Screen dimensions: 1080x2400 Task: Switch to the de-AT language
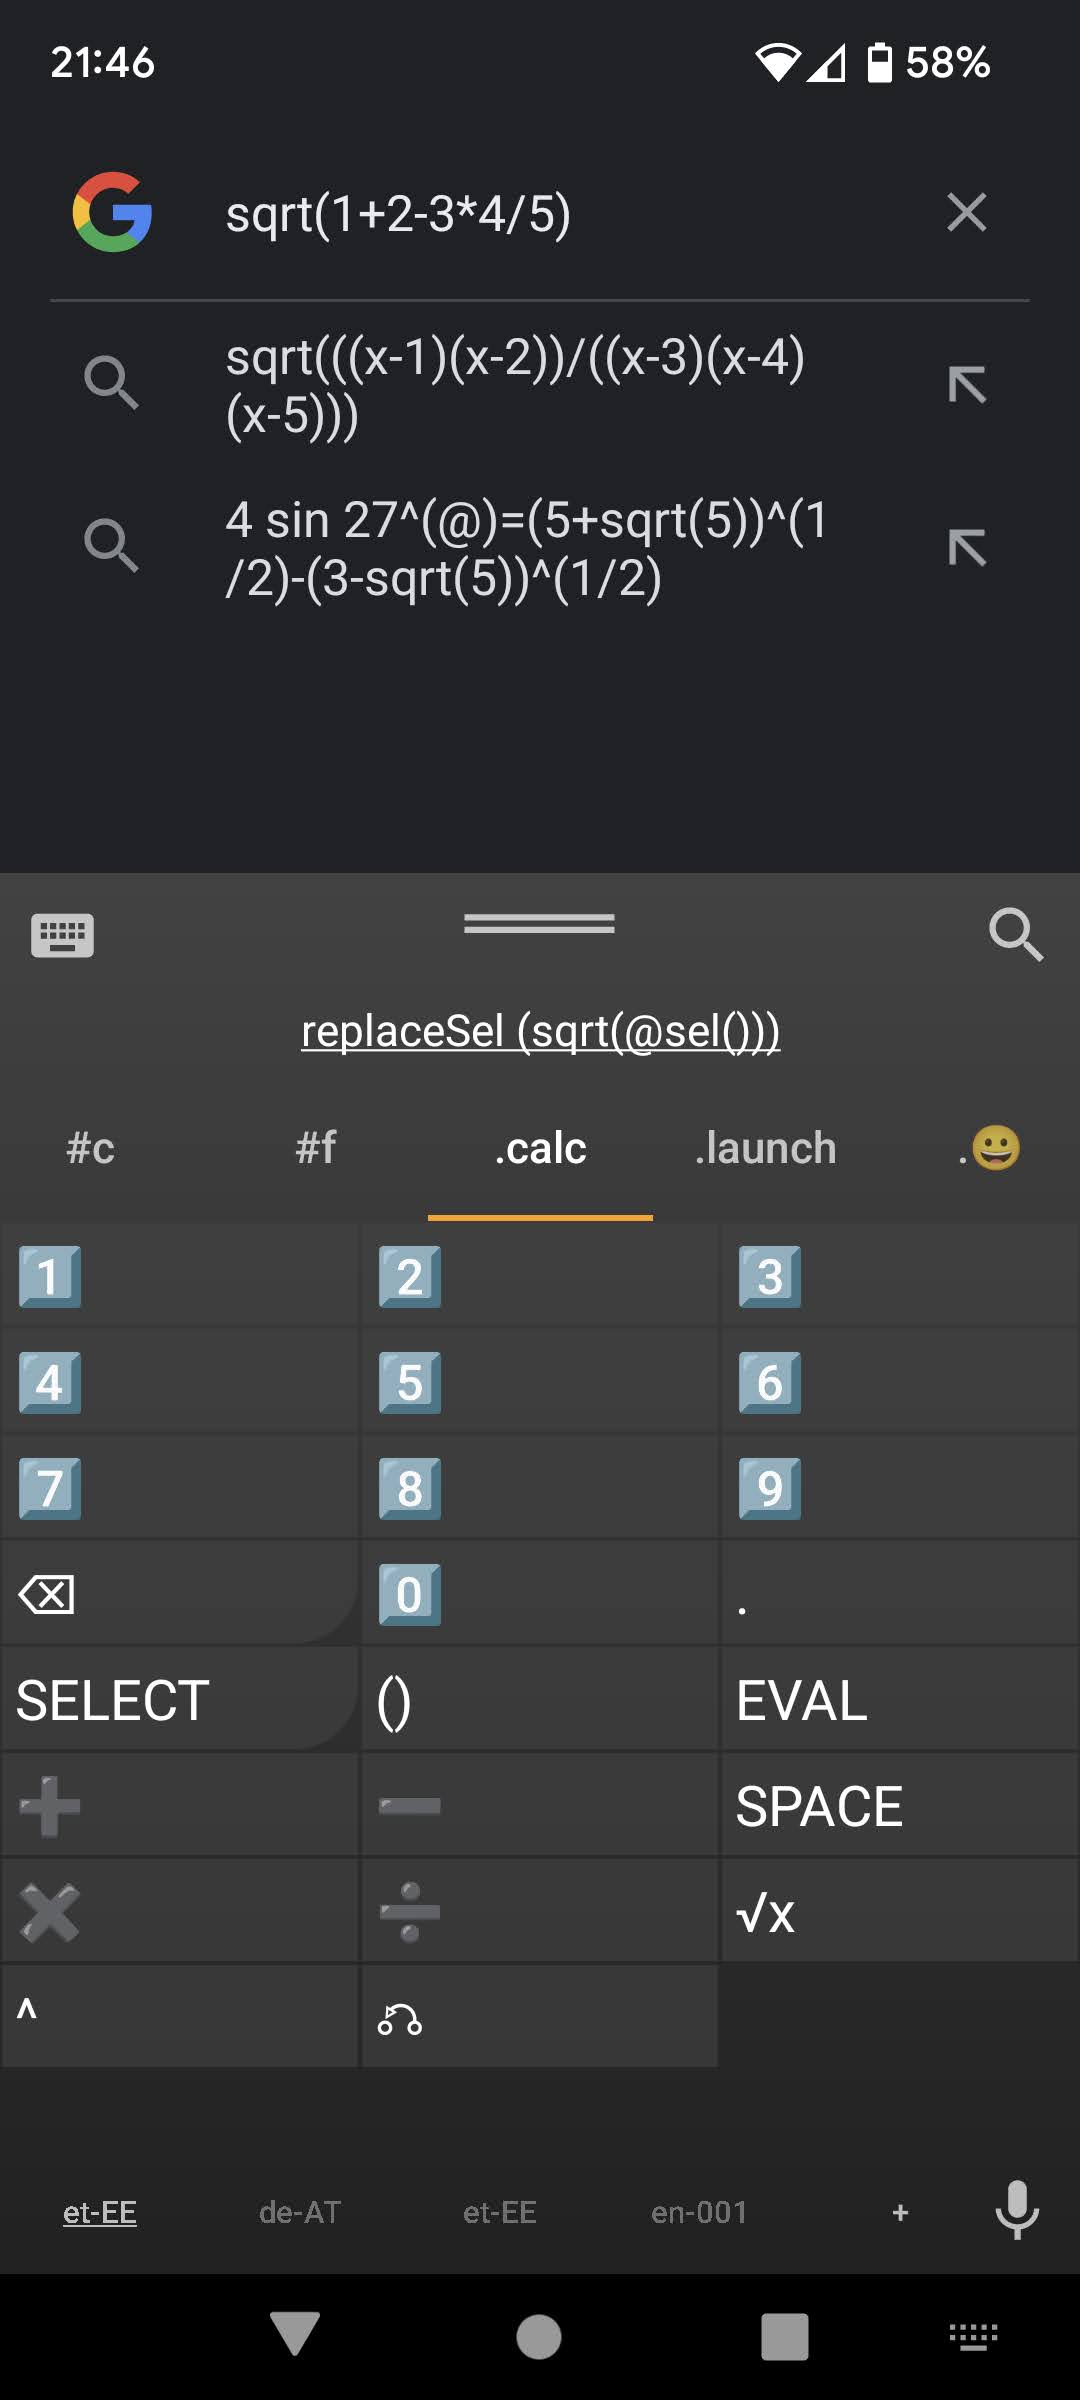point(300,2212)
